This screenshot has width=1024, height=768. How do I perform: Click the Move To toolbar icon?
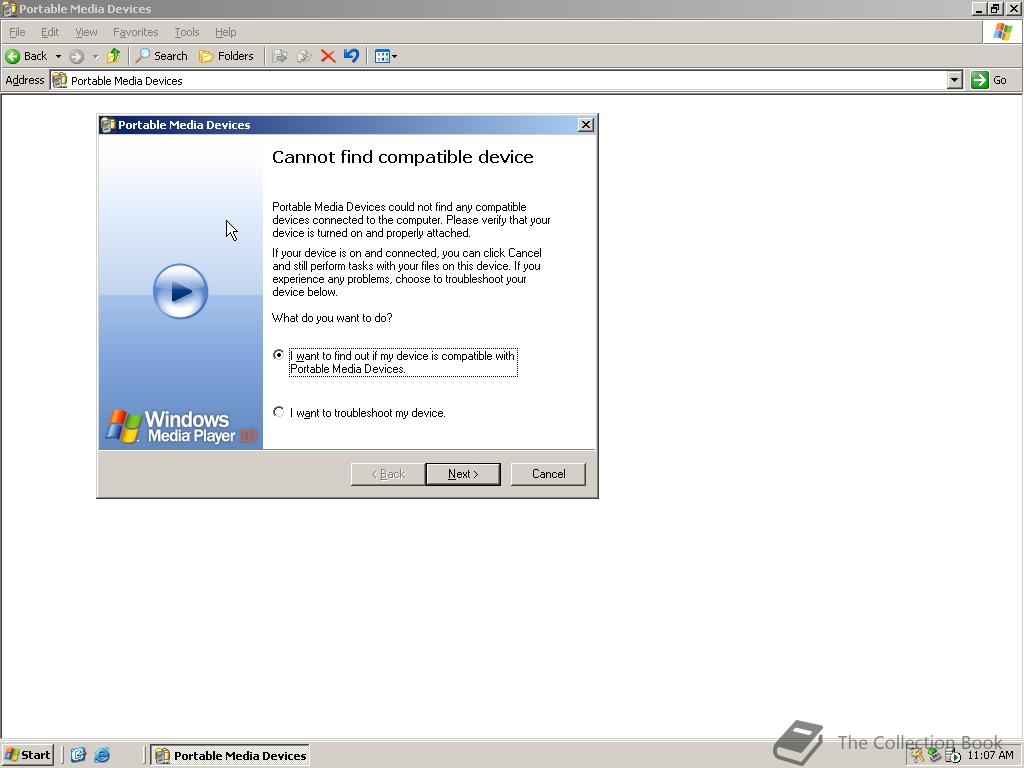[280, 56]
